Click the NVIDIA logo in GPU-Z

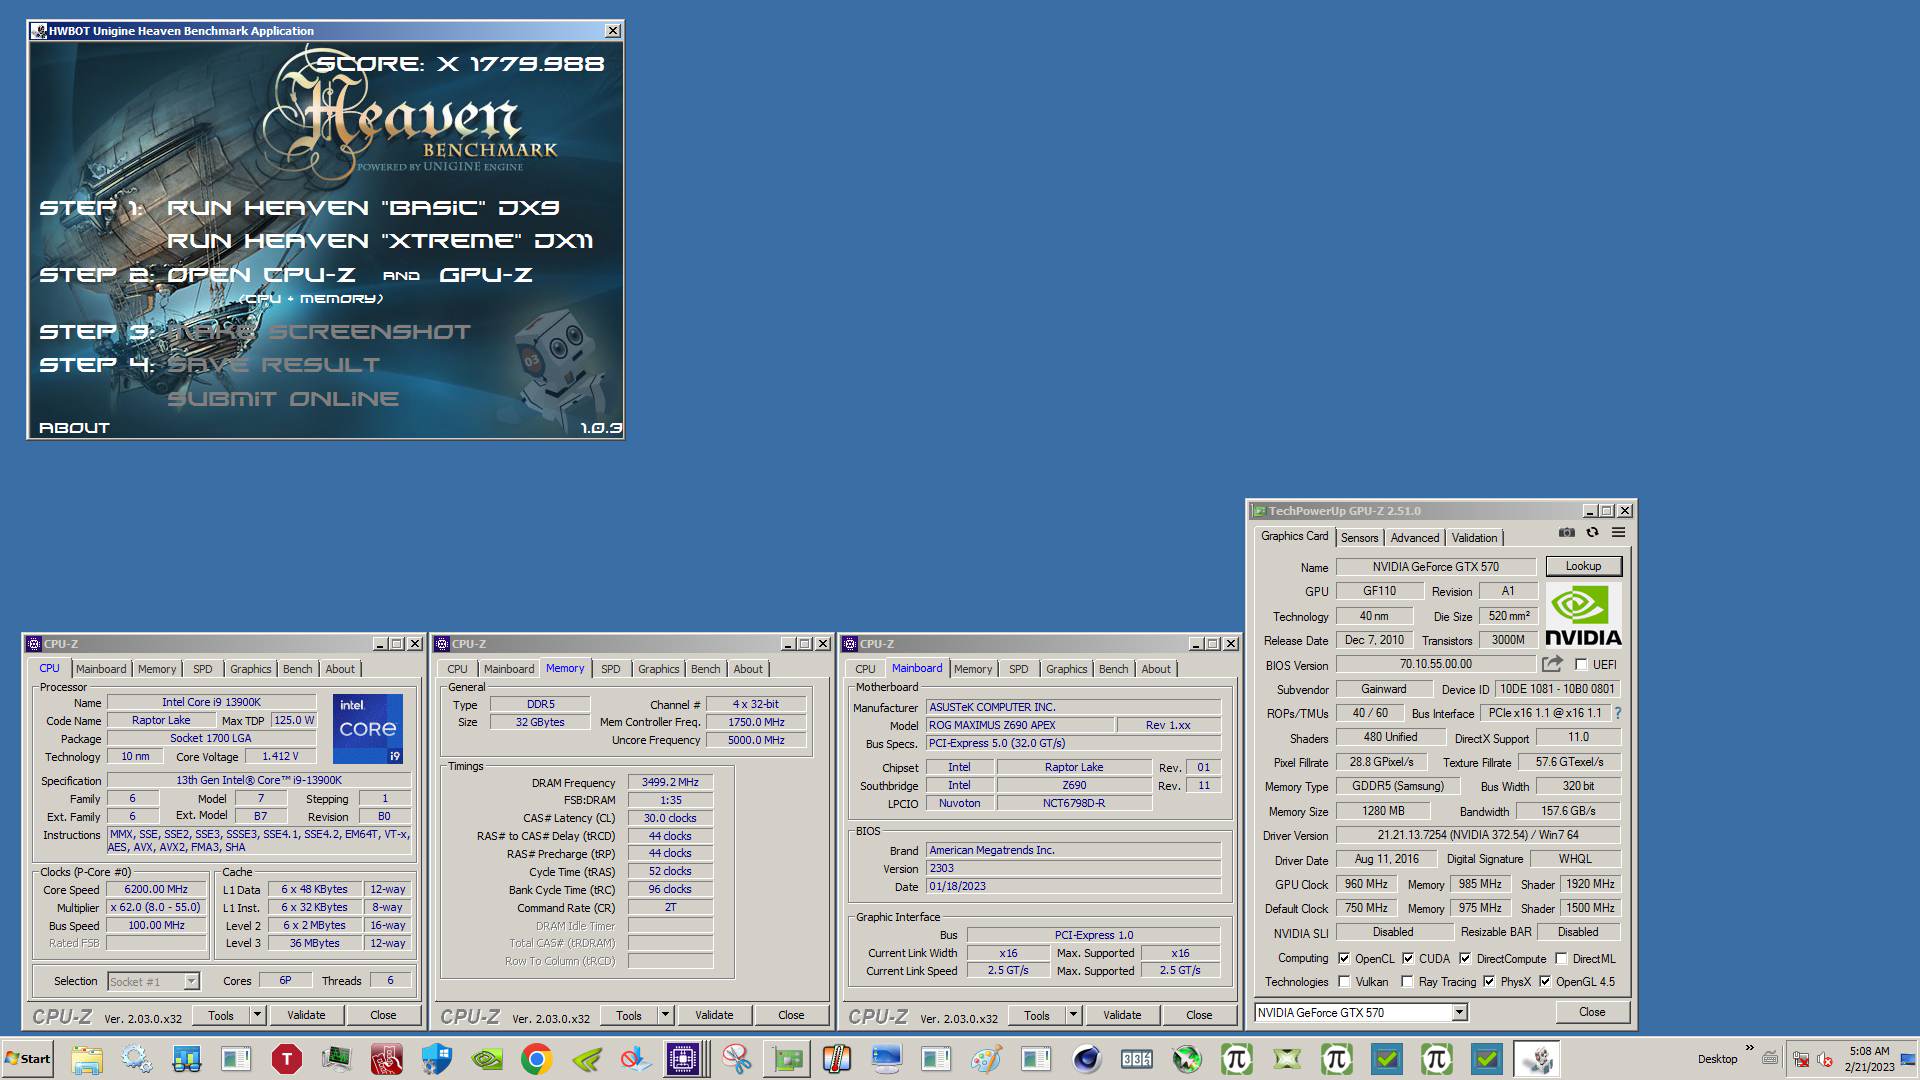pyautogui.click(x=1584, y=616)
